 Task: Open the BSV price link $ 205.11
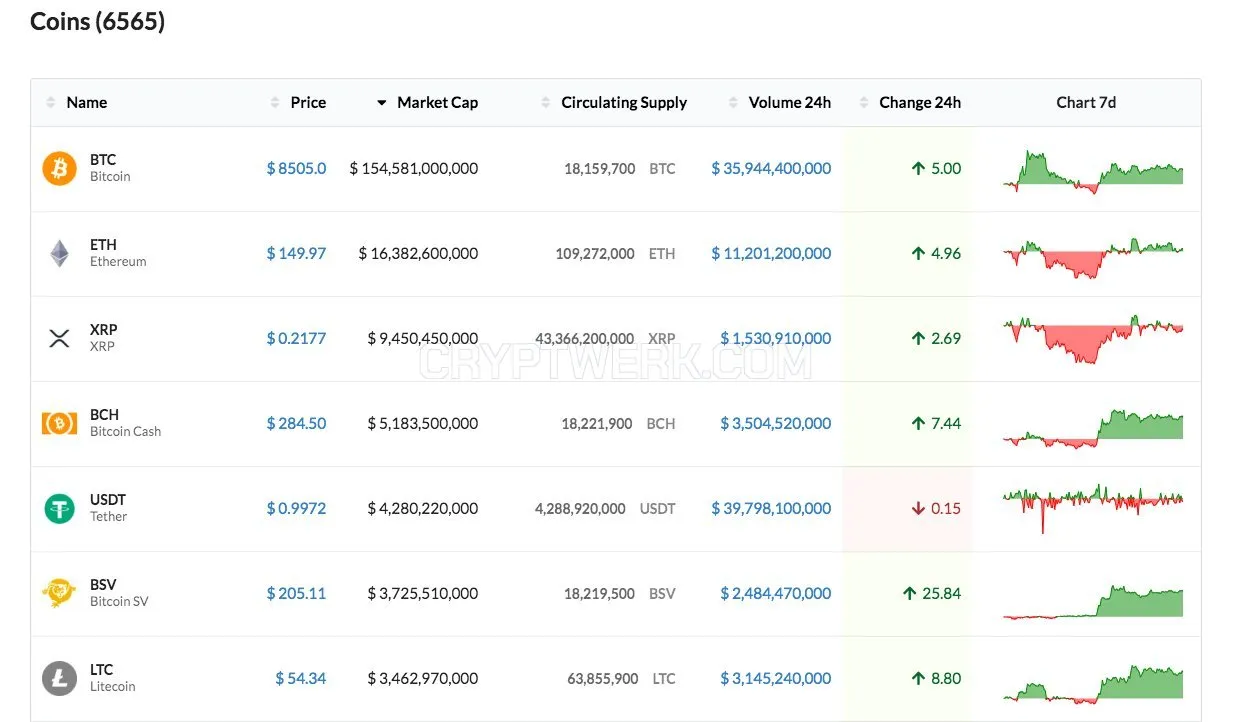click(296, 593)
